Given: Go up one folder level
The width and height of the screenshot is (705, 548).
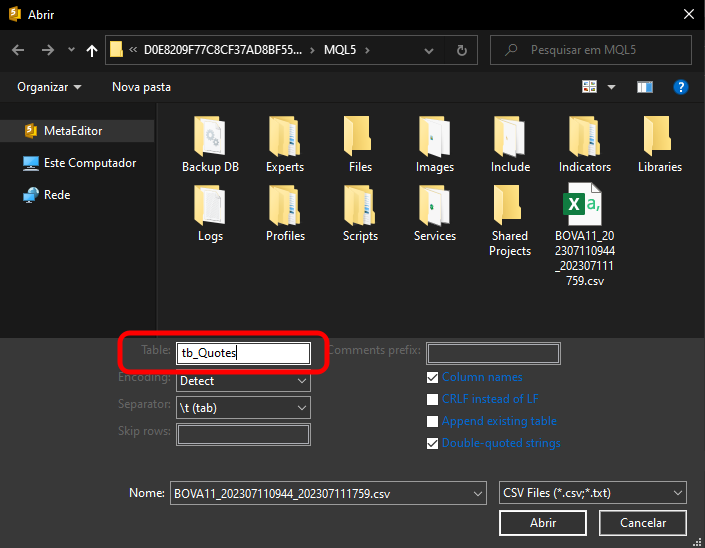Looking at the screenshot, I should point(92,50).
